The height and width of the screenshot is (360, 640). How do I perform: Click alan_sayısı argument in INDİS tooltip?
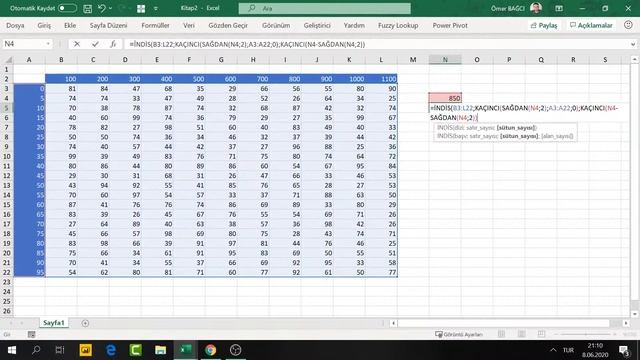point(557,136)
